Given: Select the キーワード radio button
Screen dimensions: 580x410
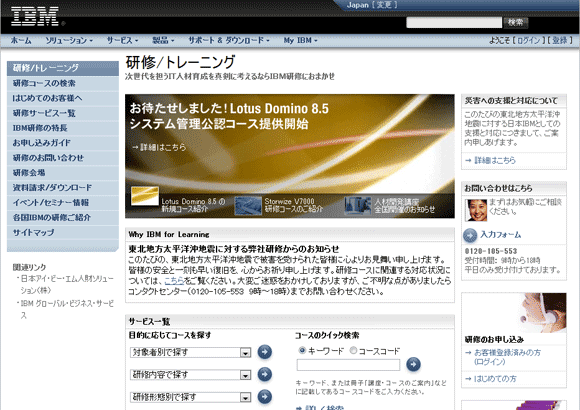Looking at the screenshot, I should point(302,350).
